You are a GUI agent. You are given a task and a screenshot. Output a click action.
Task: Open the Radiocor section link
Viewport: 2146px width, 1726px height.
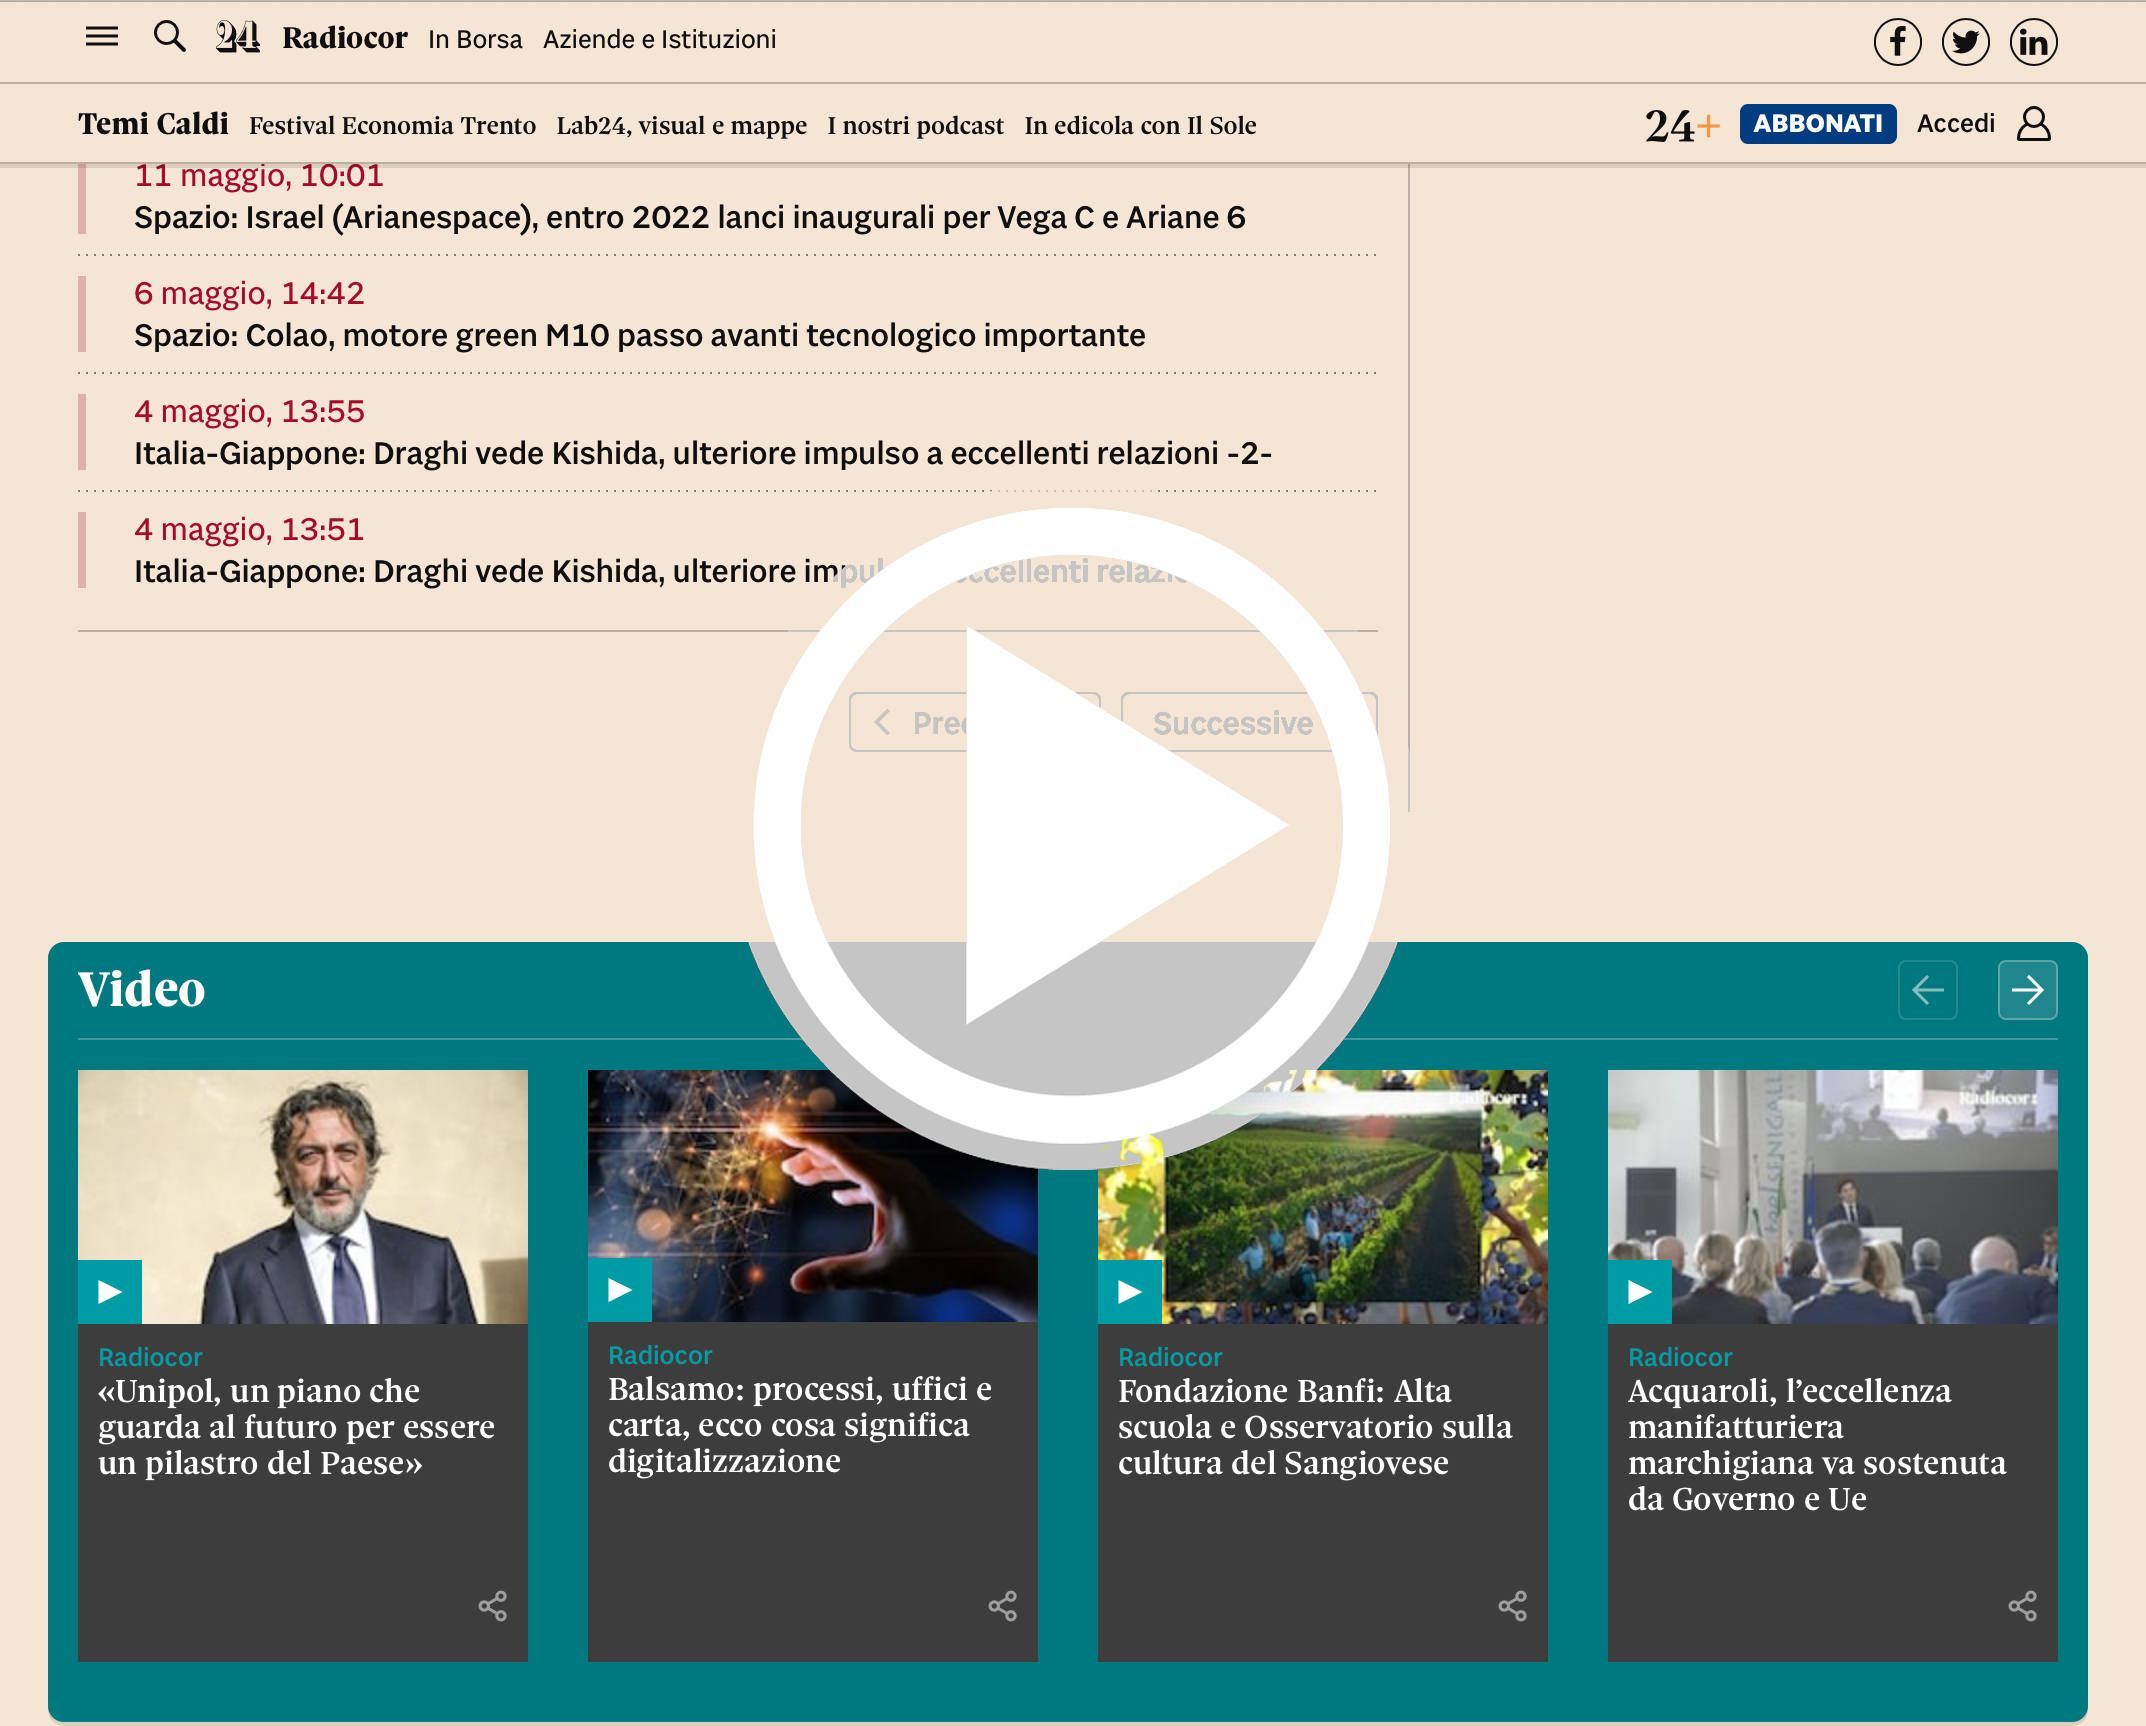344,38
